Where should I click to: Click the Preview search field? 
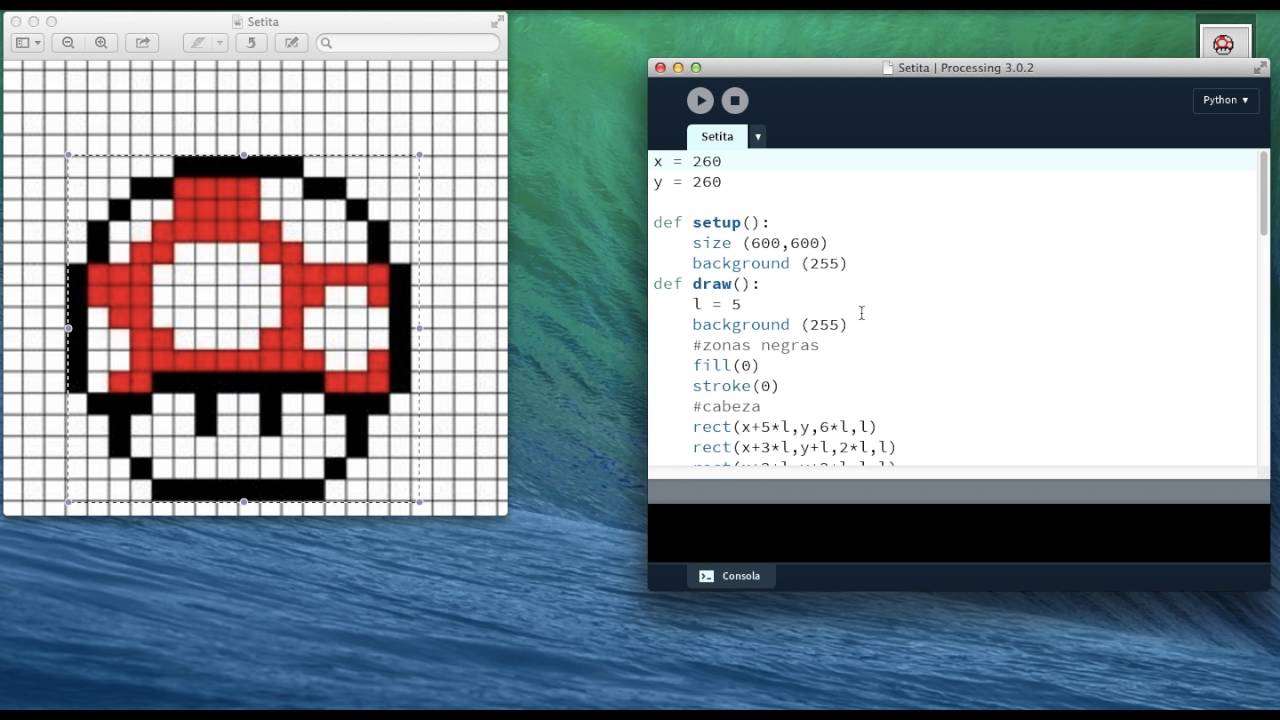(408, 43)
